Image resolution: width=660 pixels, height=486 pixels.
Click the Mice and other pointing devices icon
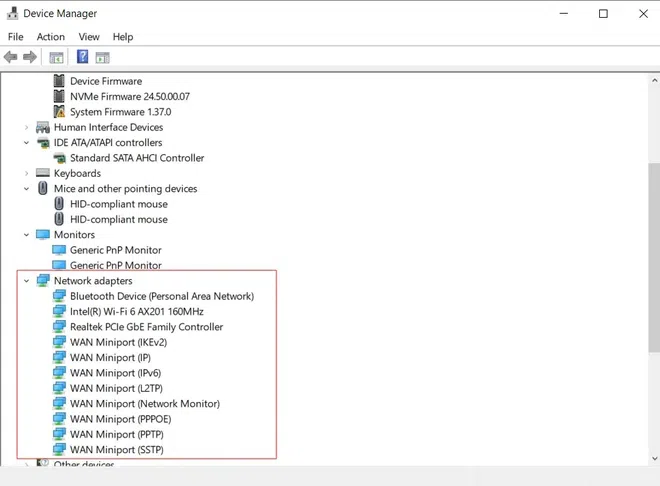tap(43, 188)
